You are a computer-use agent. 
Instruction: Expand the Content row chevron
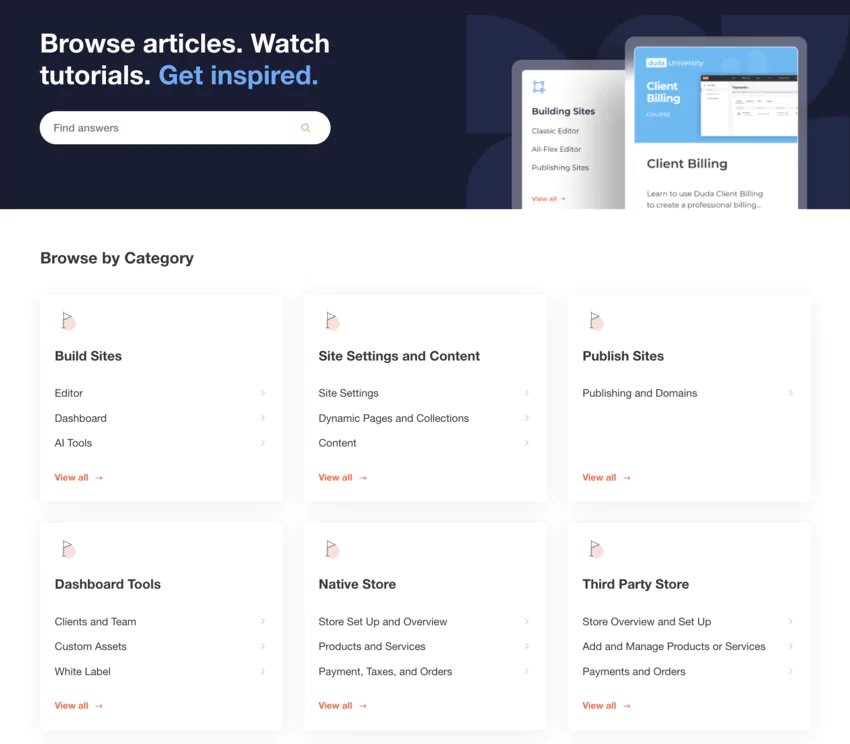[x=527, y=443]
